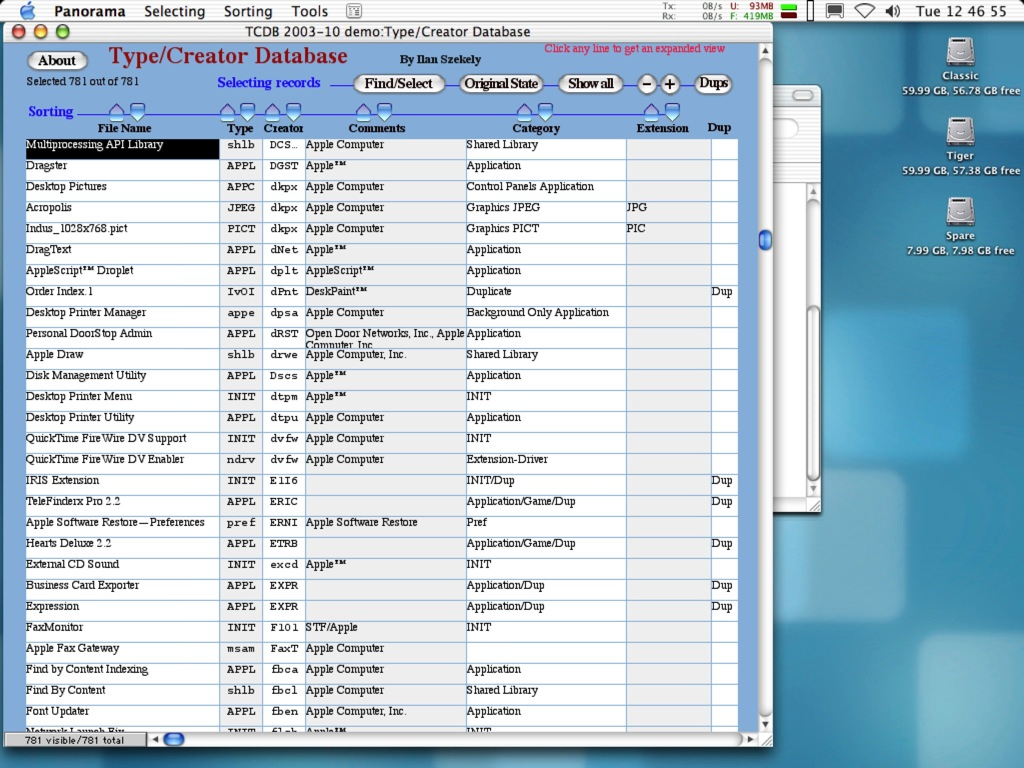Screen dimensions: 1024x768
Task: Click the Order Index.1 record
Action: 381,295
